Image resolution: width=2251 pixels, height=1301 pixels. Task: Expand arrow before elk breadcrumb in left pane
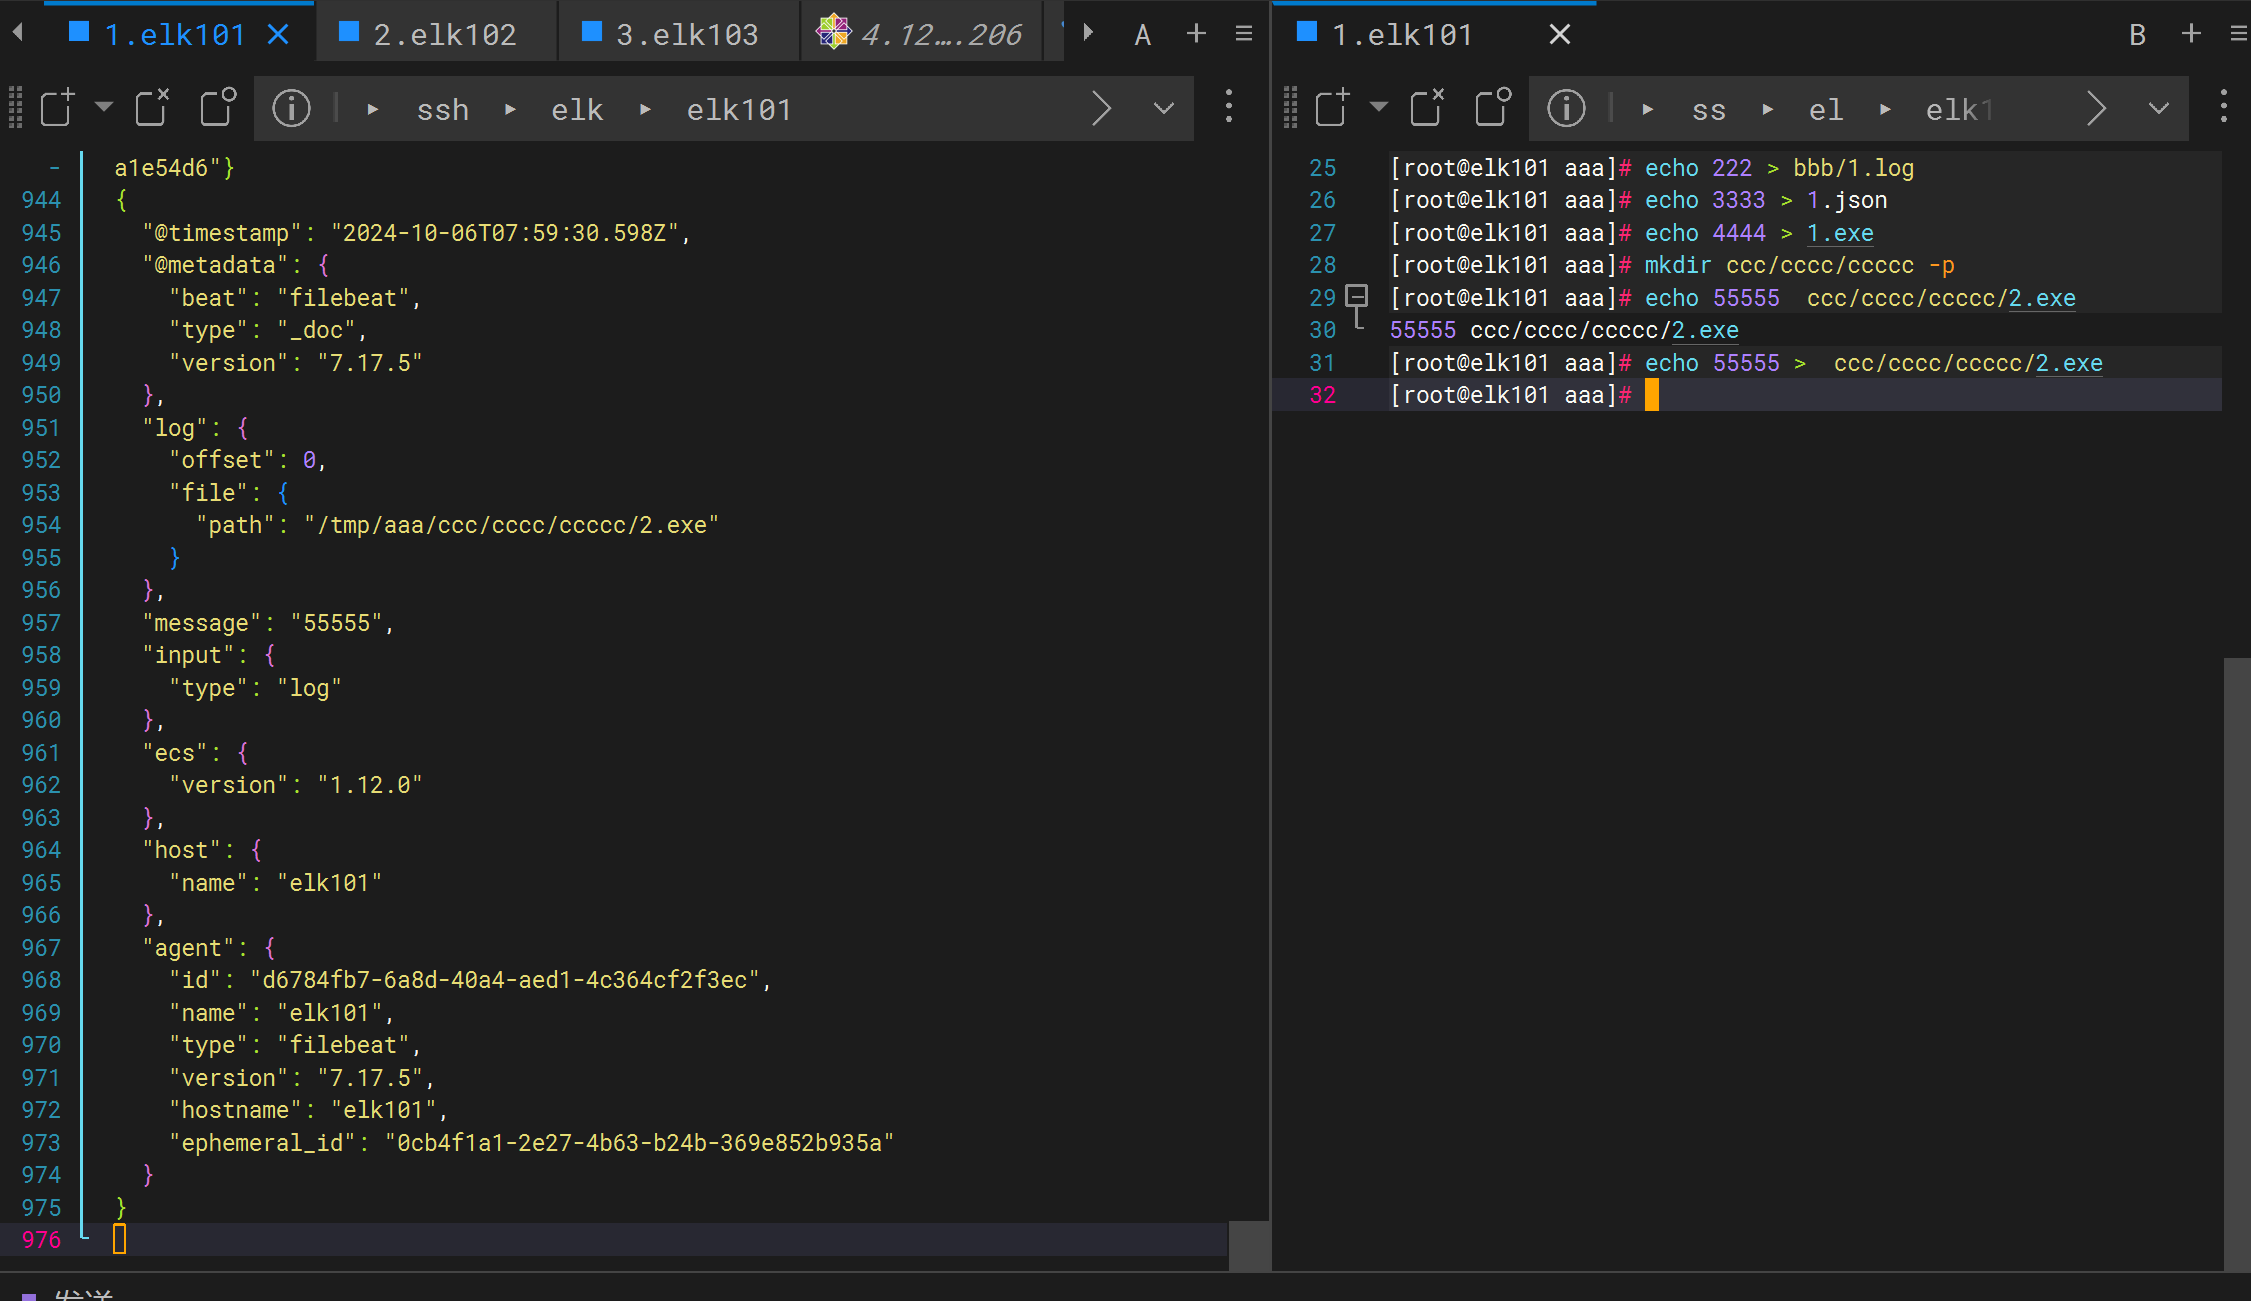point(511,109)
